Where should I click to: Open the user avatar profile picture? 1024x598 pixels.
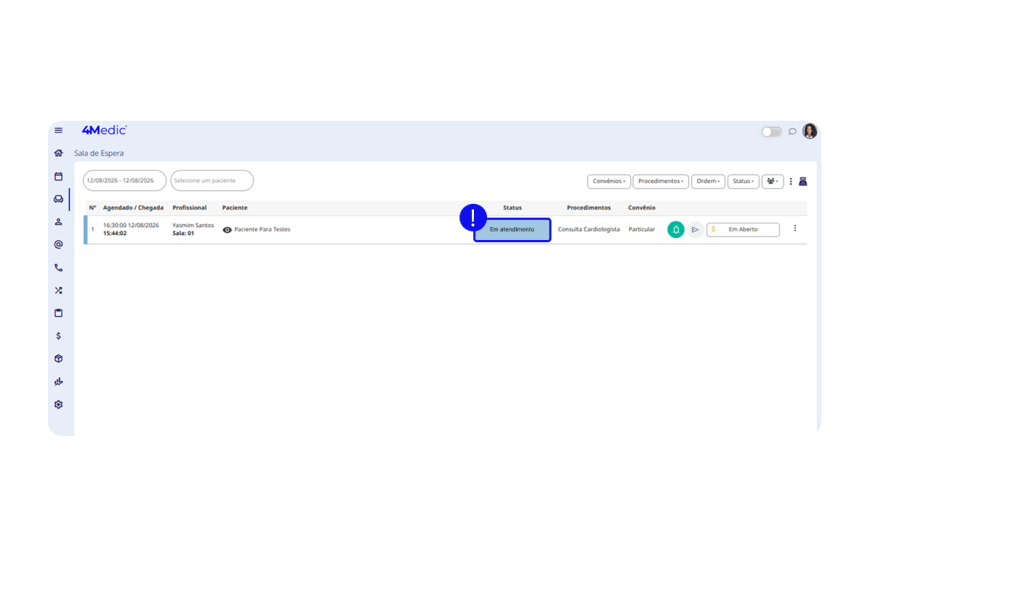pos(810,131)
